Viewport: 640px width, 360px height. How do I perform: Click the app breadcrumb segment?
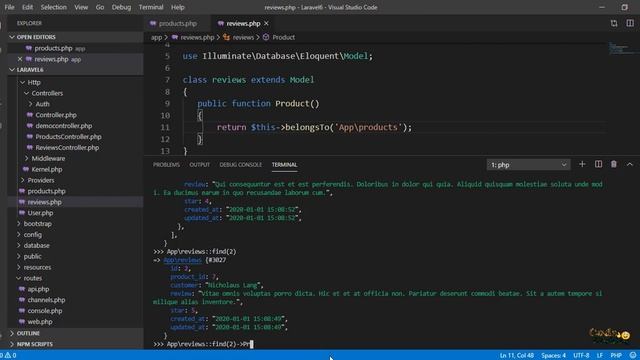click(156, 37)
